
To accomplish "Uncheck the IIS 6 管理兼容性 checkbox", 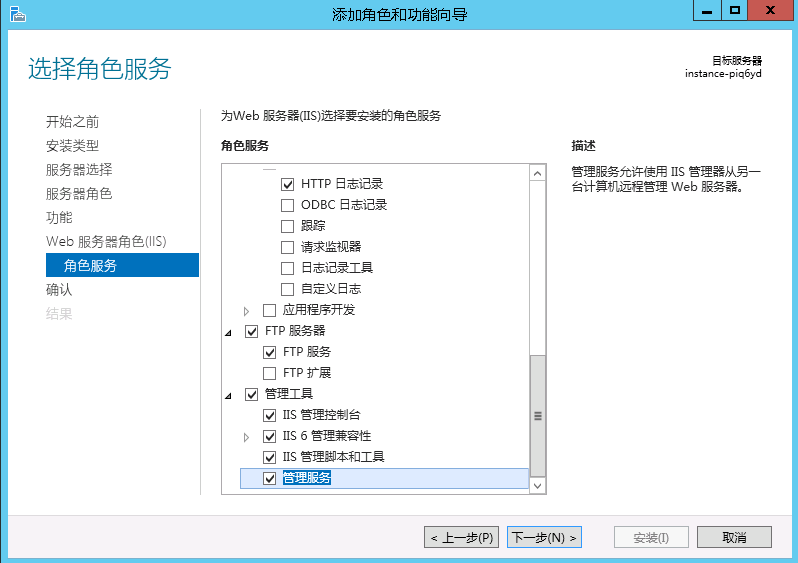I will (x=270, y=436).
